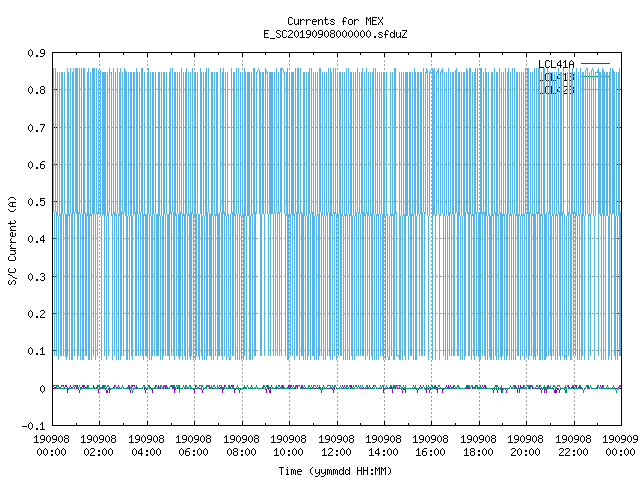The image size is (640, 480).
Task: Click the y-axis tick label 0
Action: point(42,389)
